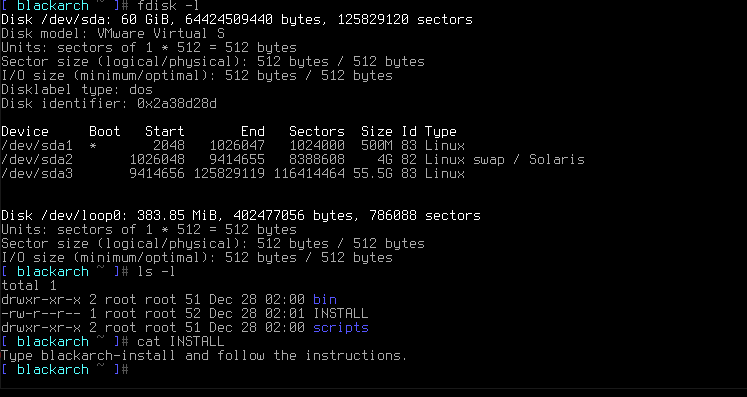Select the 'Disk /dev/loop0: 383.85 MiB' line

(241, 215)
